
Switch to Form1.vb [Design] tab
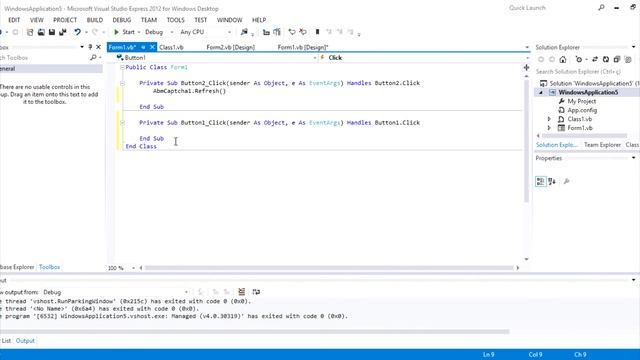point(303,47)
